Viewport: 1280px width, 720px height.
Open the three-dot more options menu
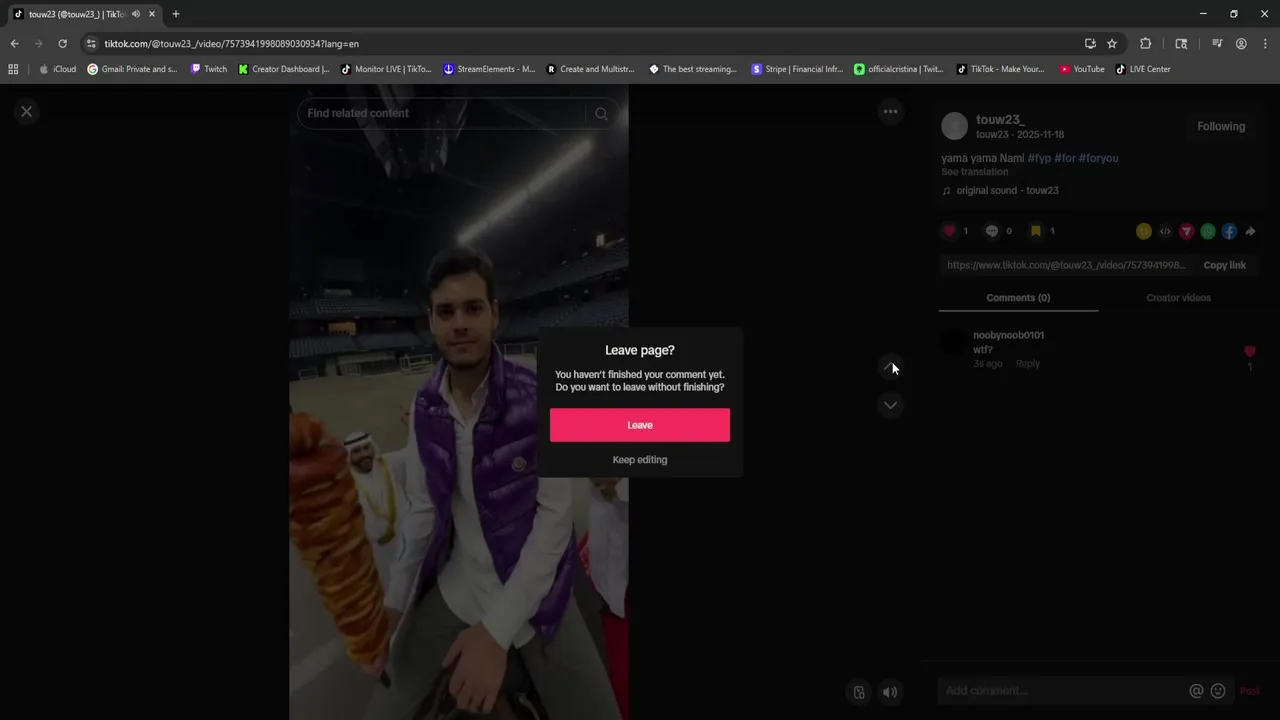(x=890, y=112)
